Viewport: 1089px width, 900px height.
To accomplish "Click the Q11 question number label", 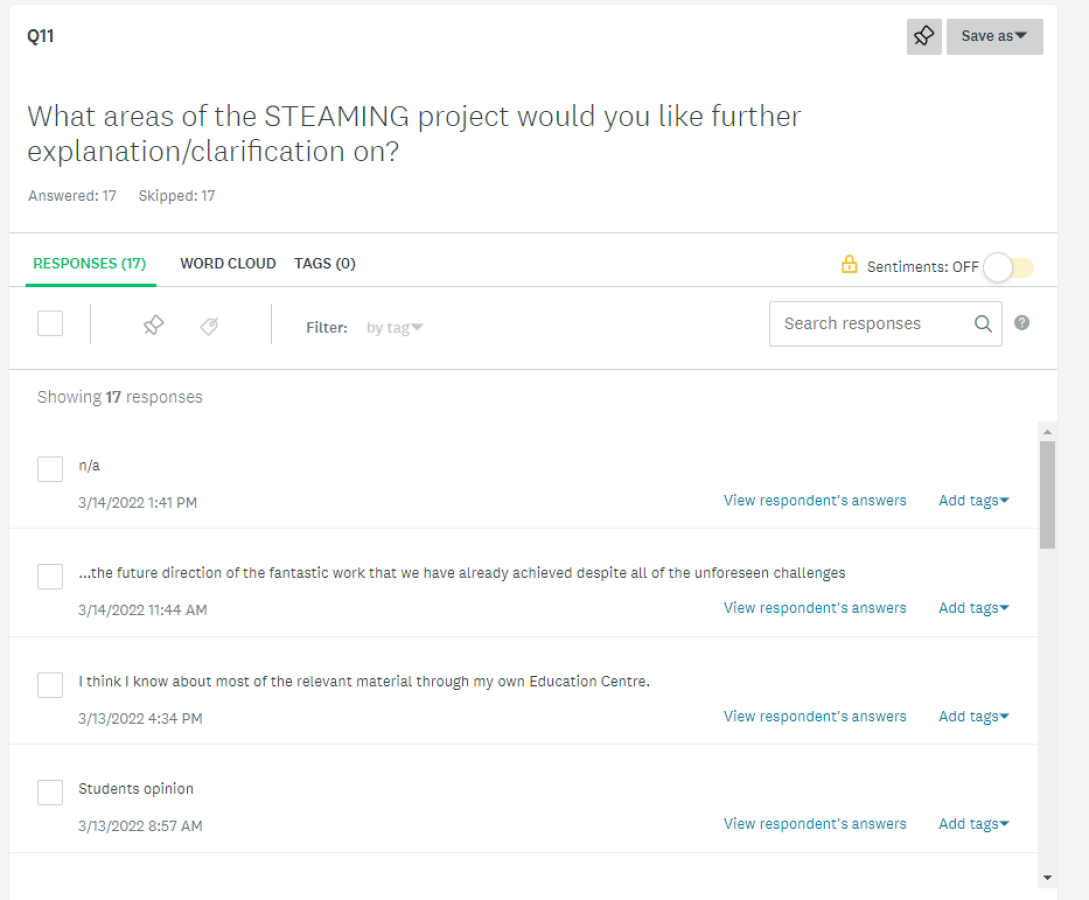I will tap(40, 36).
